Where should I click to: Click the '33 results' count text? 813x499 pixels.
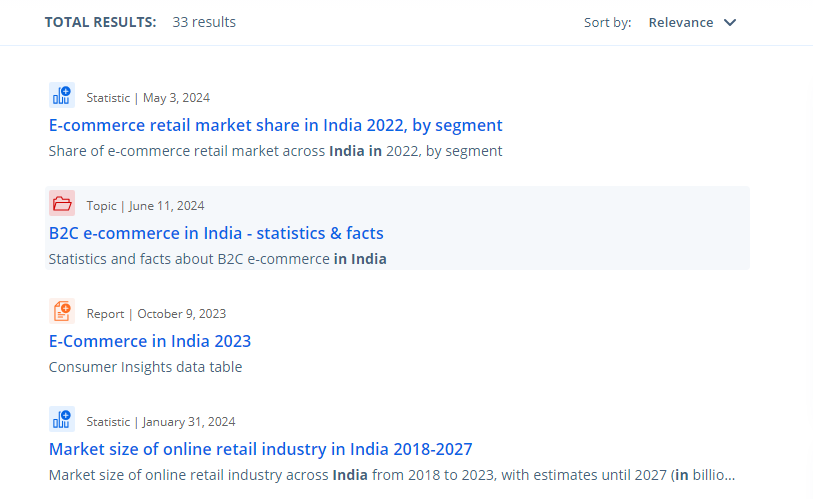[x=204, y=22]
